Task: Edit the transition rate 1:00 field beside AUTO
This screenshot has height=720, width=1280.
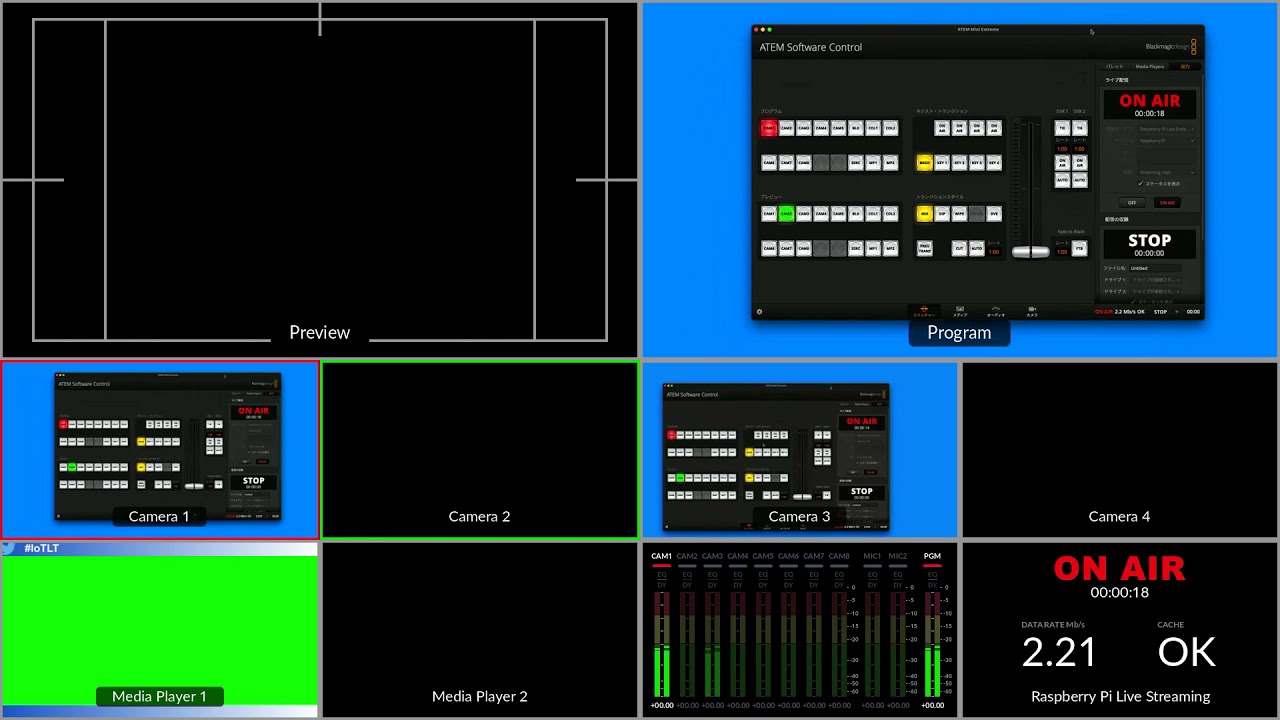Action: 994,252
